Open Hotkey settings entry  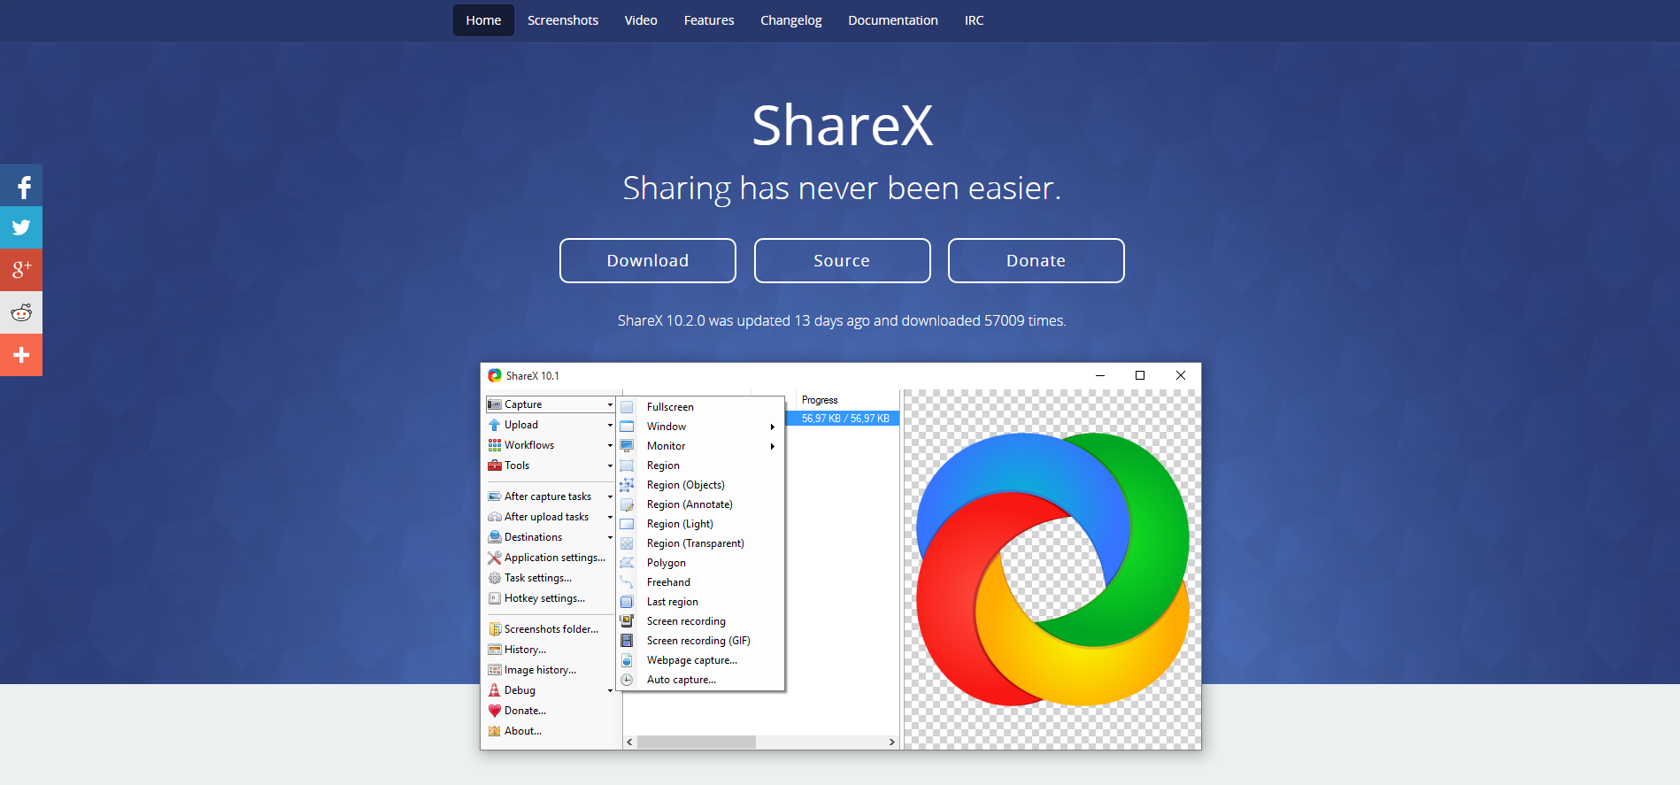click(550, 598)
